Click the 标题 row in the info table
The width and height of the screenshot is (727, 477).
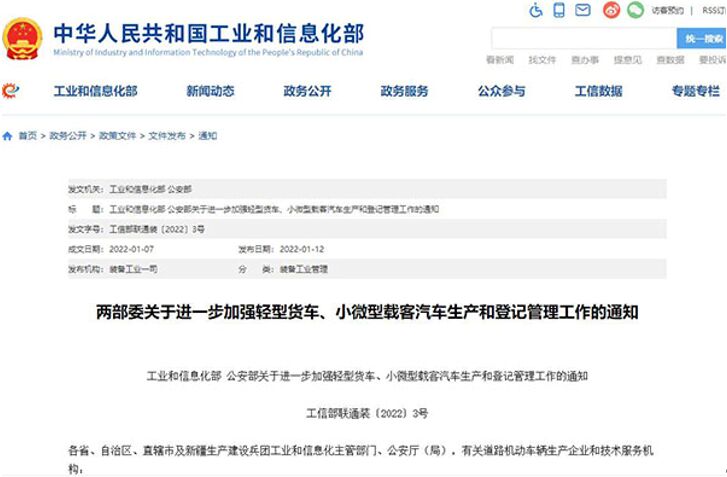click(367, 209)
